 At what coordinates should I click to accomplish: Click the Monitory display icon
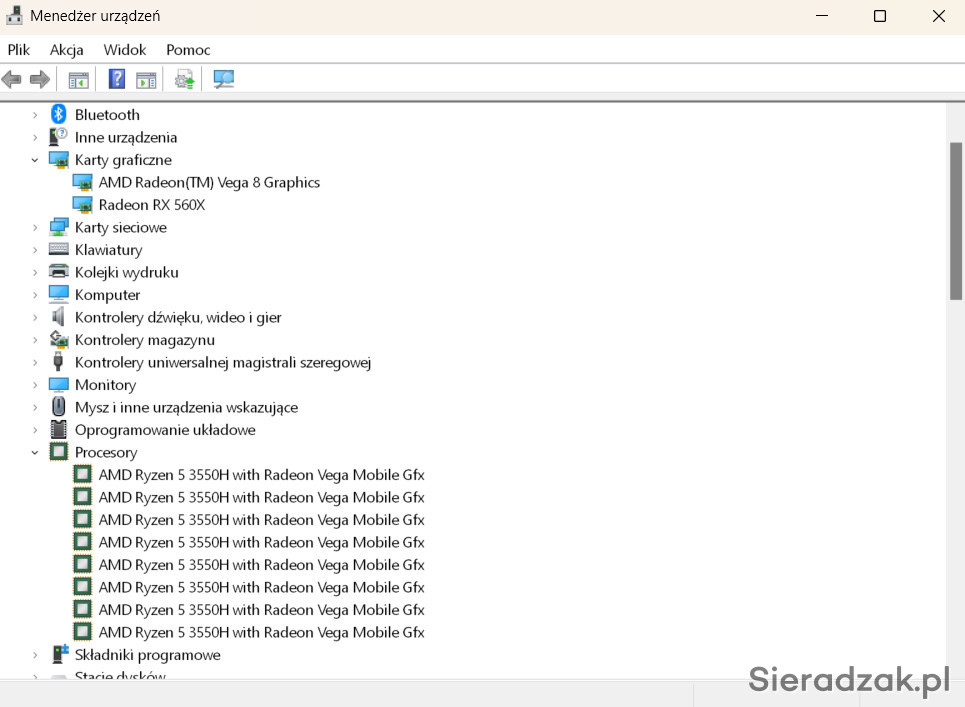(x=58, y=385)
